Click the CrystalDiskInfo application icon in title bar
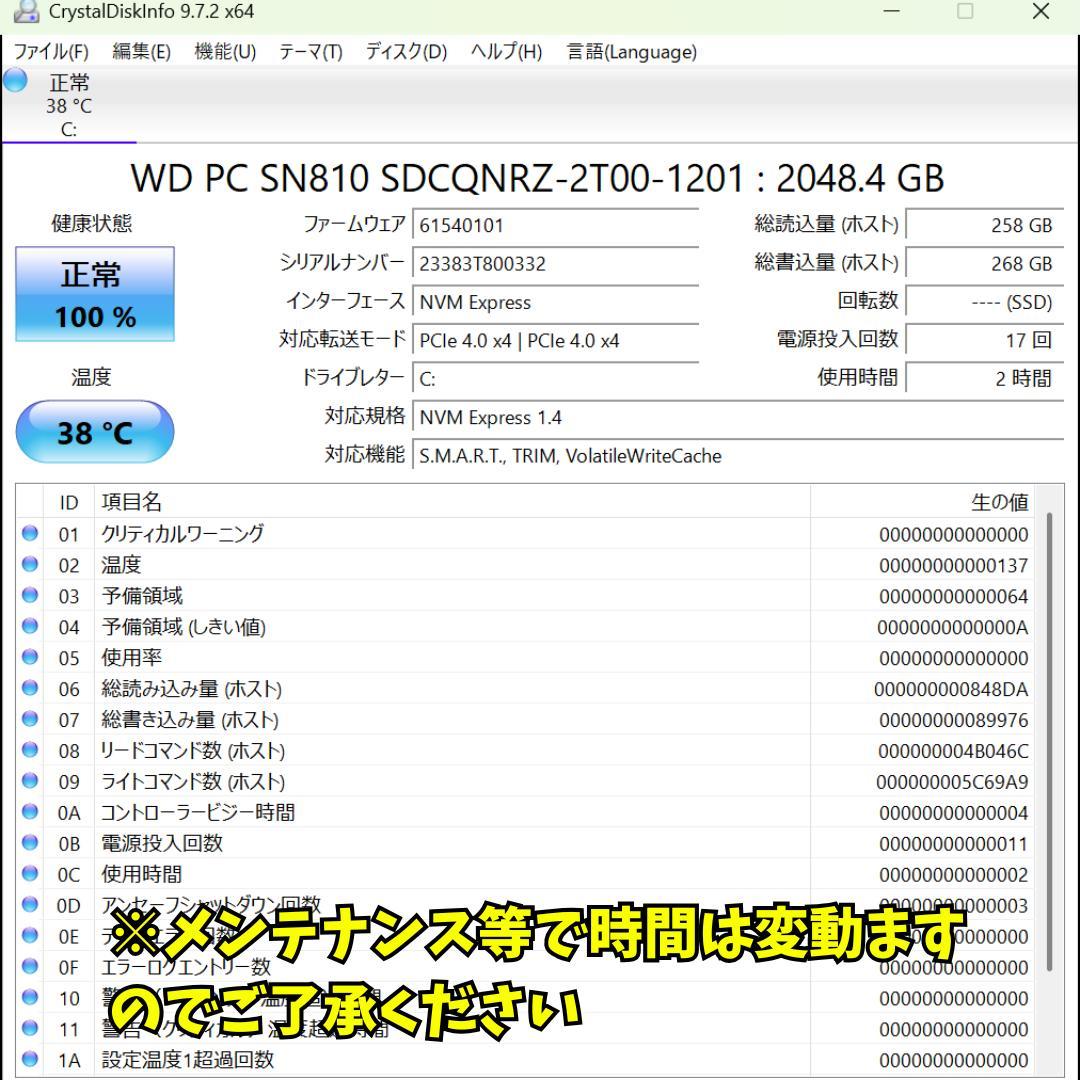Image resolution: width=1080 pixels, height=1080 pixels. point(25,13)
